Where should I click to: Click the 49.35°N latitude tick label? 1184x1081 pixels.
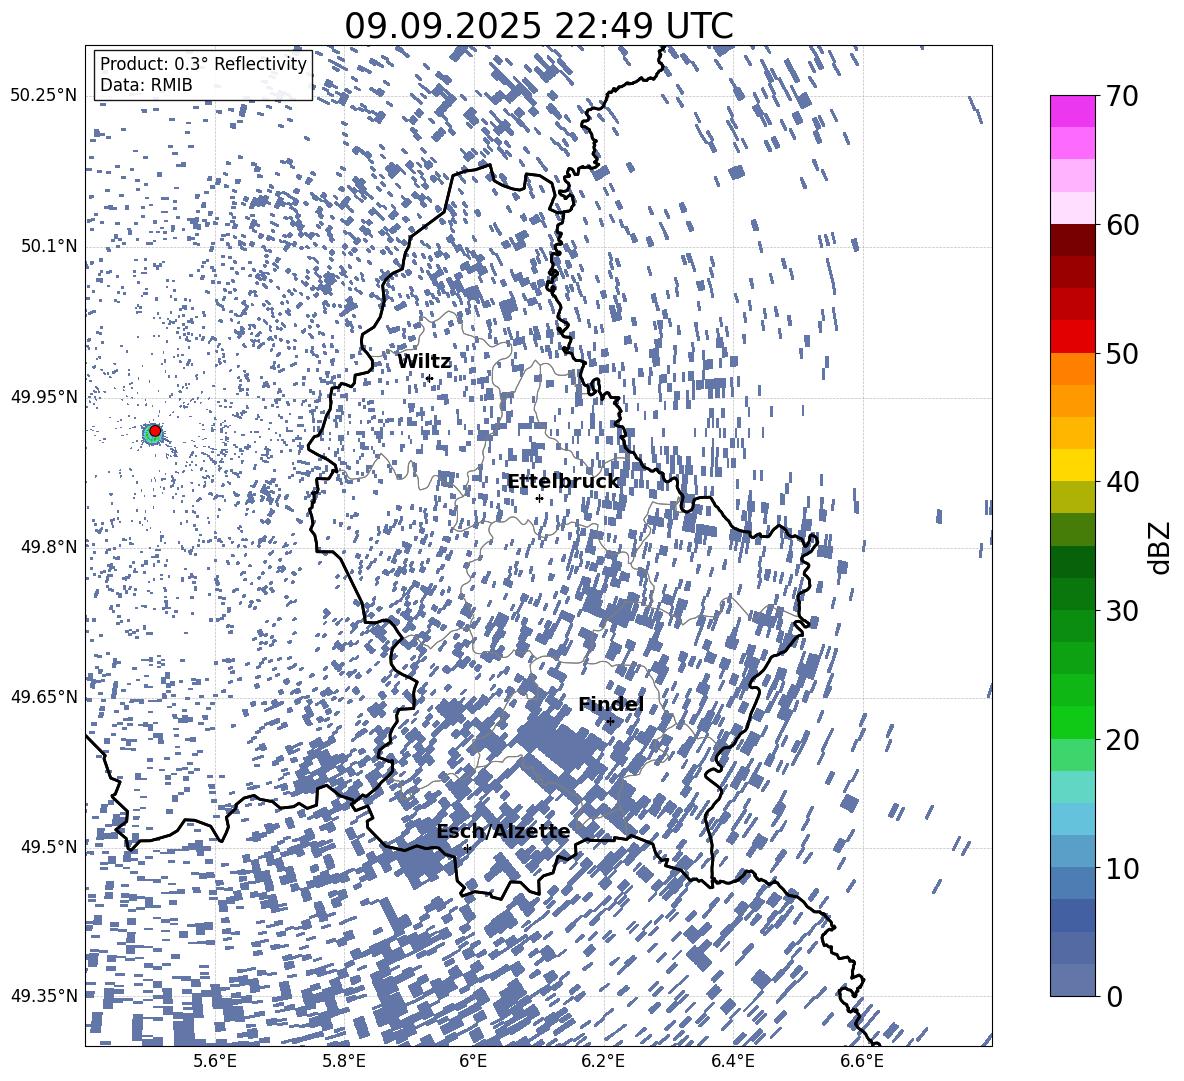click(x=44, y=996)
